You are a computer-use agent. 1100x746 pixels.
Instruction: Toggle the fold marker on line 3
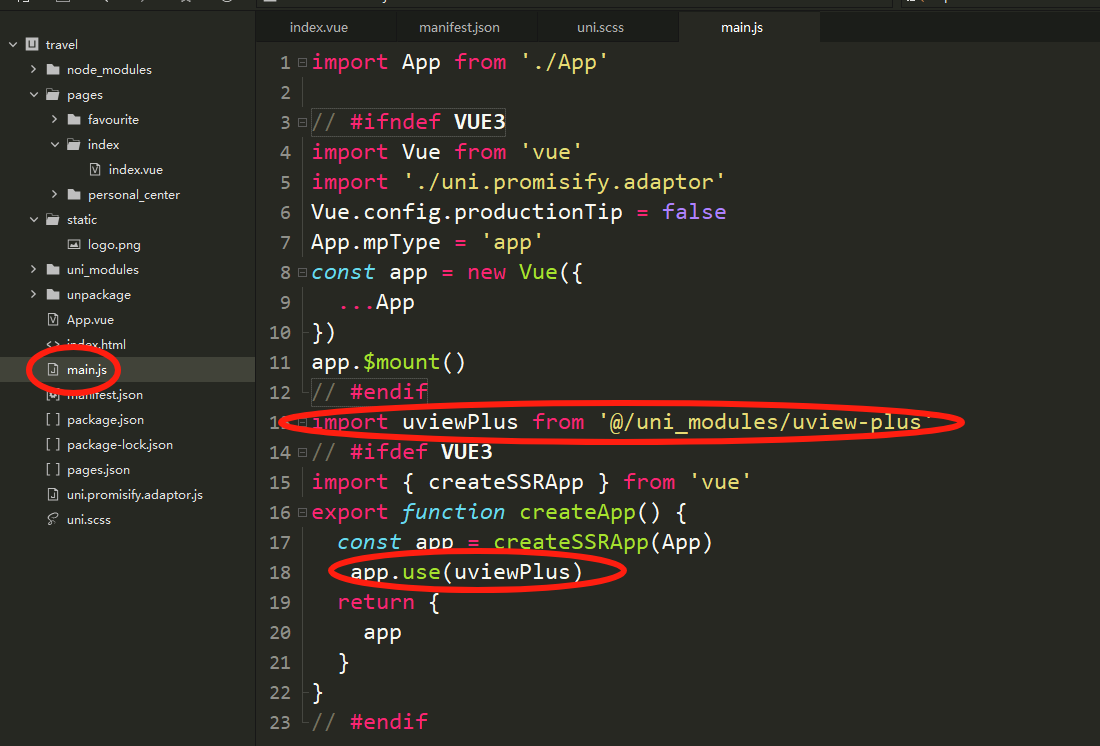(x=302, y=123)
